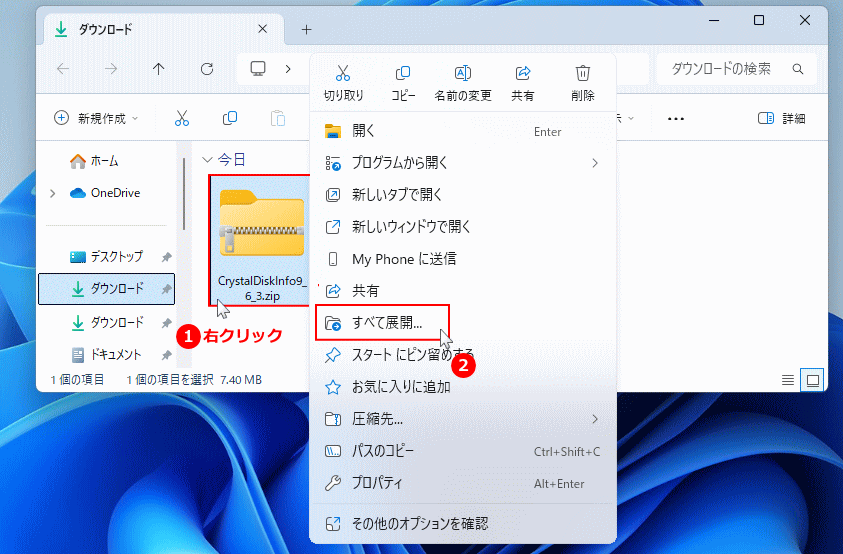Open 新規作成 dropdown
Image resolution: width=843 pixels, height=554 pixels.
pos(96,118)
